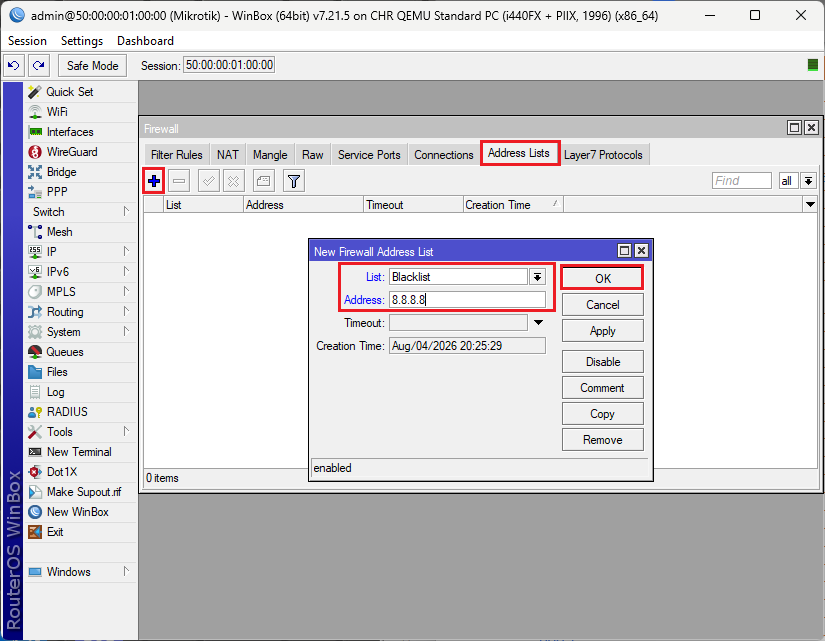
Task: Open the column selector dropdown arrow
Action: pos(810,204)
